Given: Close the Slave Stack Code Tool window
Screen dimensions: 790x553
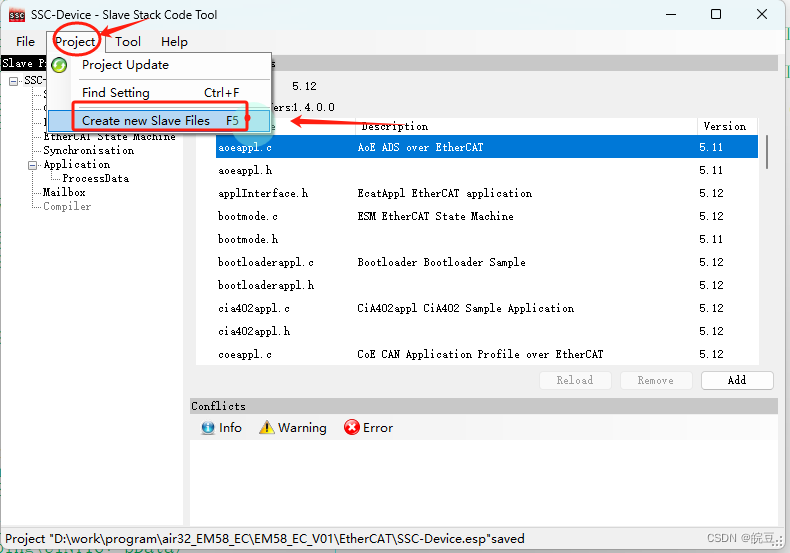Looking at the screenshot, I should 762,15.
